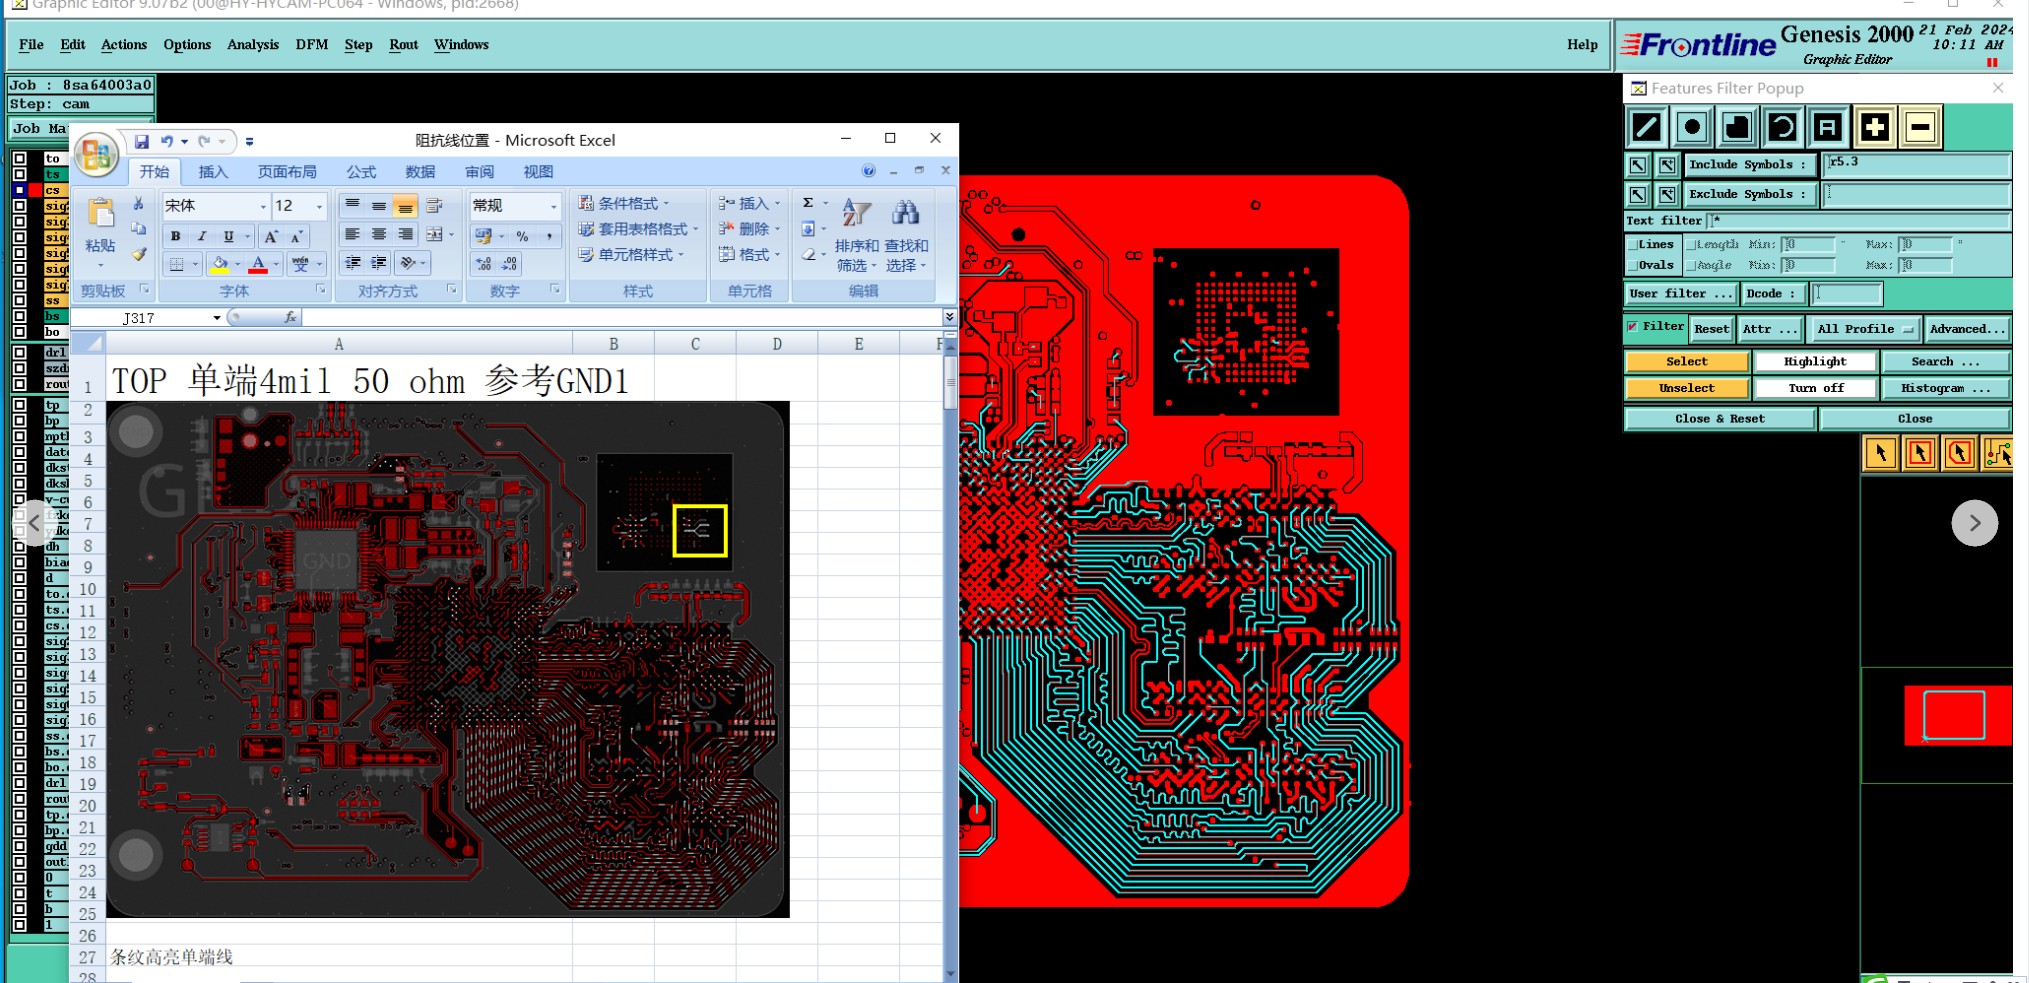
Task: Open the All Profile dropdown
Action: coord(1865,329)
